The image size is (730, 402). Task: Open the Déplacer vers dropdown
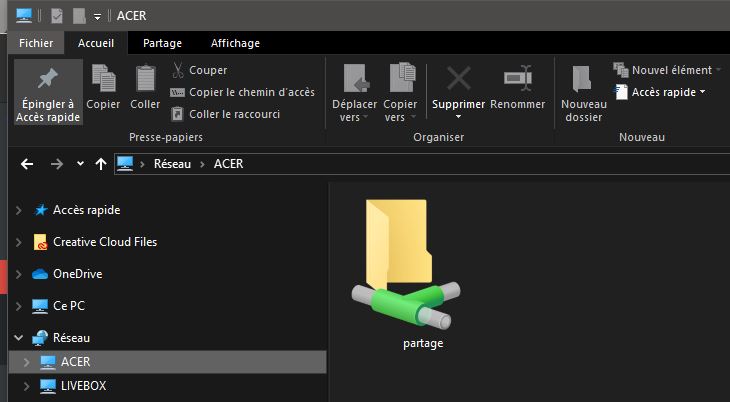pos(355,93)
